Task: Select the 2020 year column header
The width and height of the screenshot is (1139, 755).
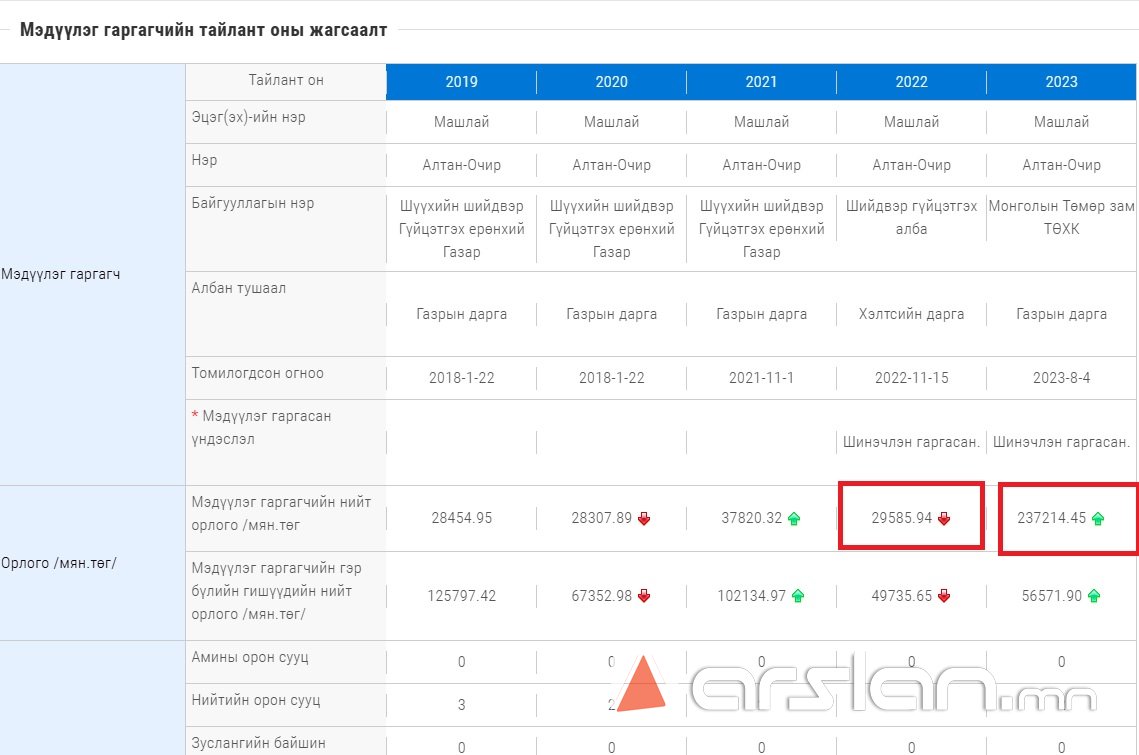Action: point(611,82)
